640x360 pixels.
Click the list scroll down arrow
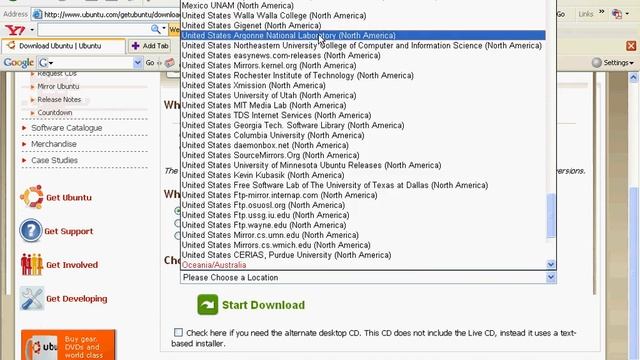coord(551,264)
